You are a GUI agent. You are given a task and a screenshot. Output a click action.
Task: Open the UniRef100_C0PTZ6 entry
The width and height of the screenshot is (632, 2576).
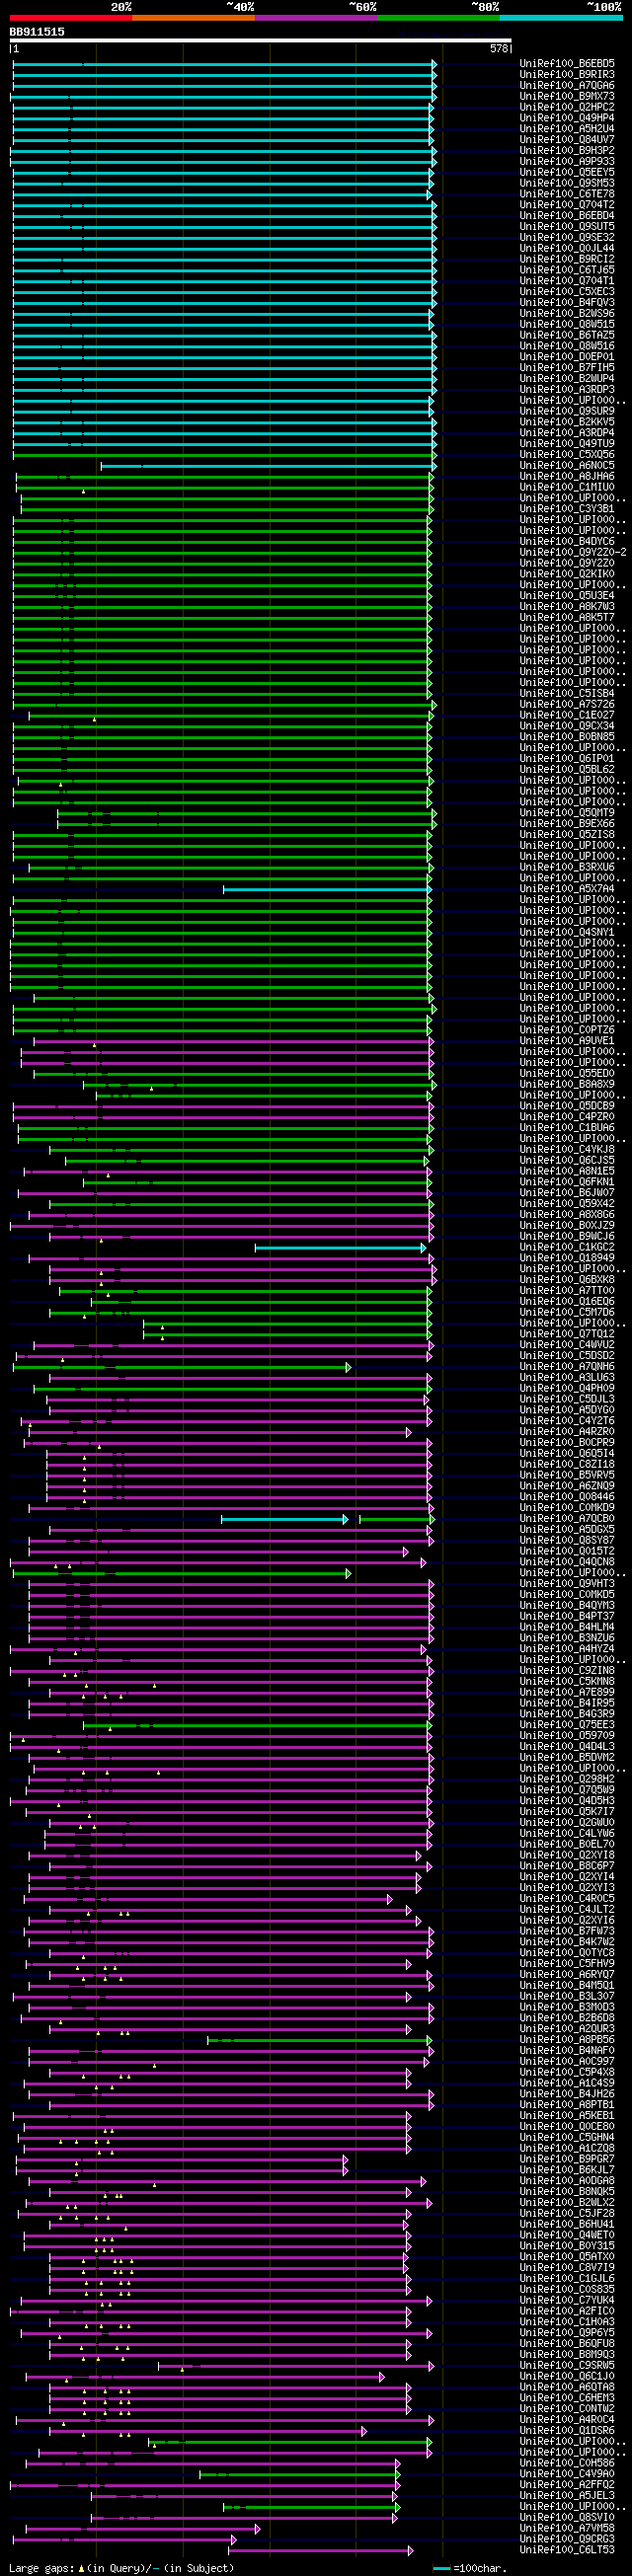(567, 1030)
